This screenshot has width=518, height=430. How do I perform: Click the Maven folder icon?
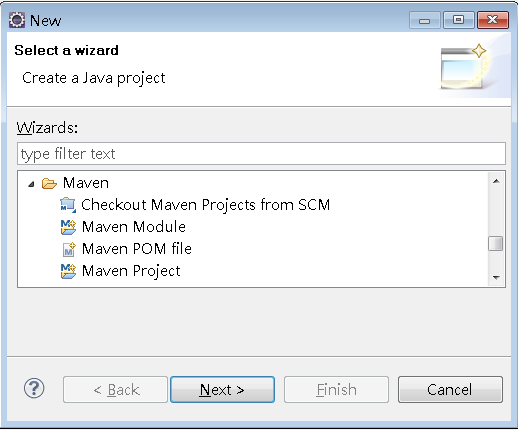click(x=49, y=183)
